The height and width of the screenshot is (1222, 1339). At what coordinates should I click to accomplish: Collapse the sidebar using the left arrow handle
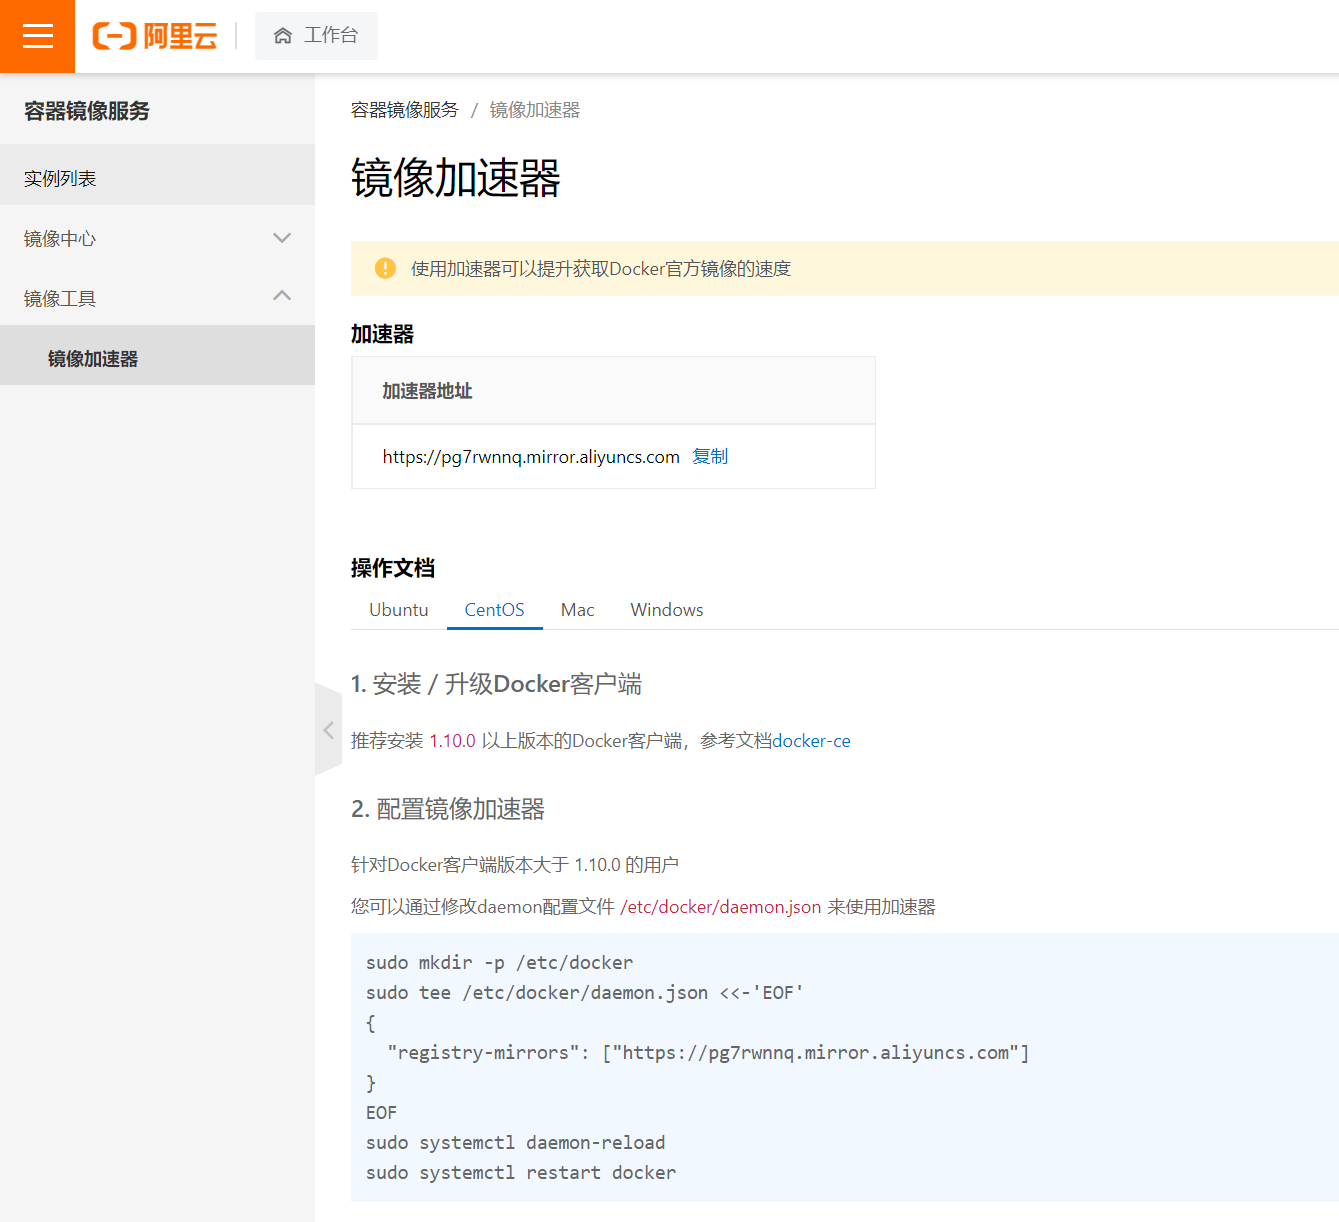[x=328, y=730]
